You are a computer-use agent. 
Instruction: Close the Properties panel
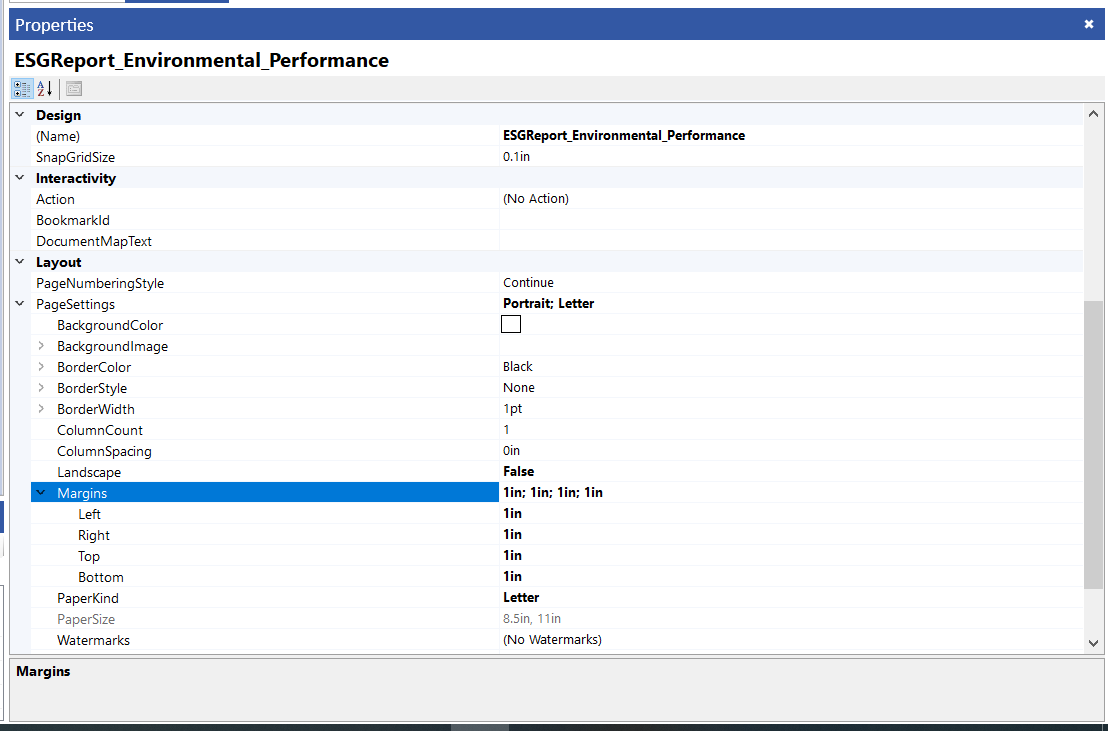(1089, 24)
